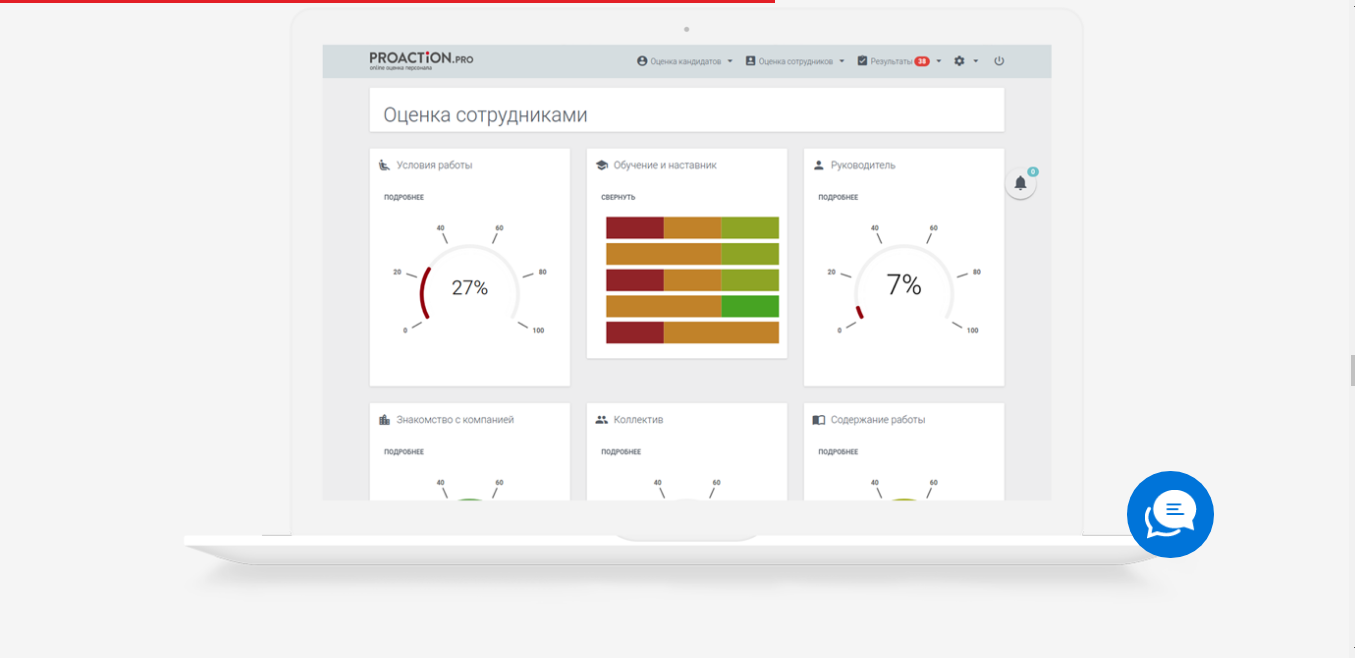This screenshot has width=1355, height=658.
Task: Expand the dropdown next to the settings gear
Action: click(975, 60)
